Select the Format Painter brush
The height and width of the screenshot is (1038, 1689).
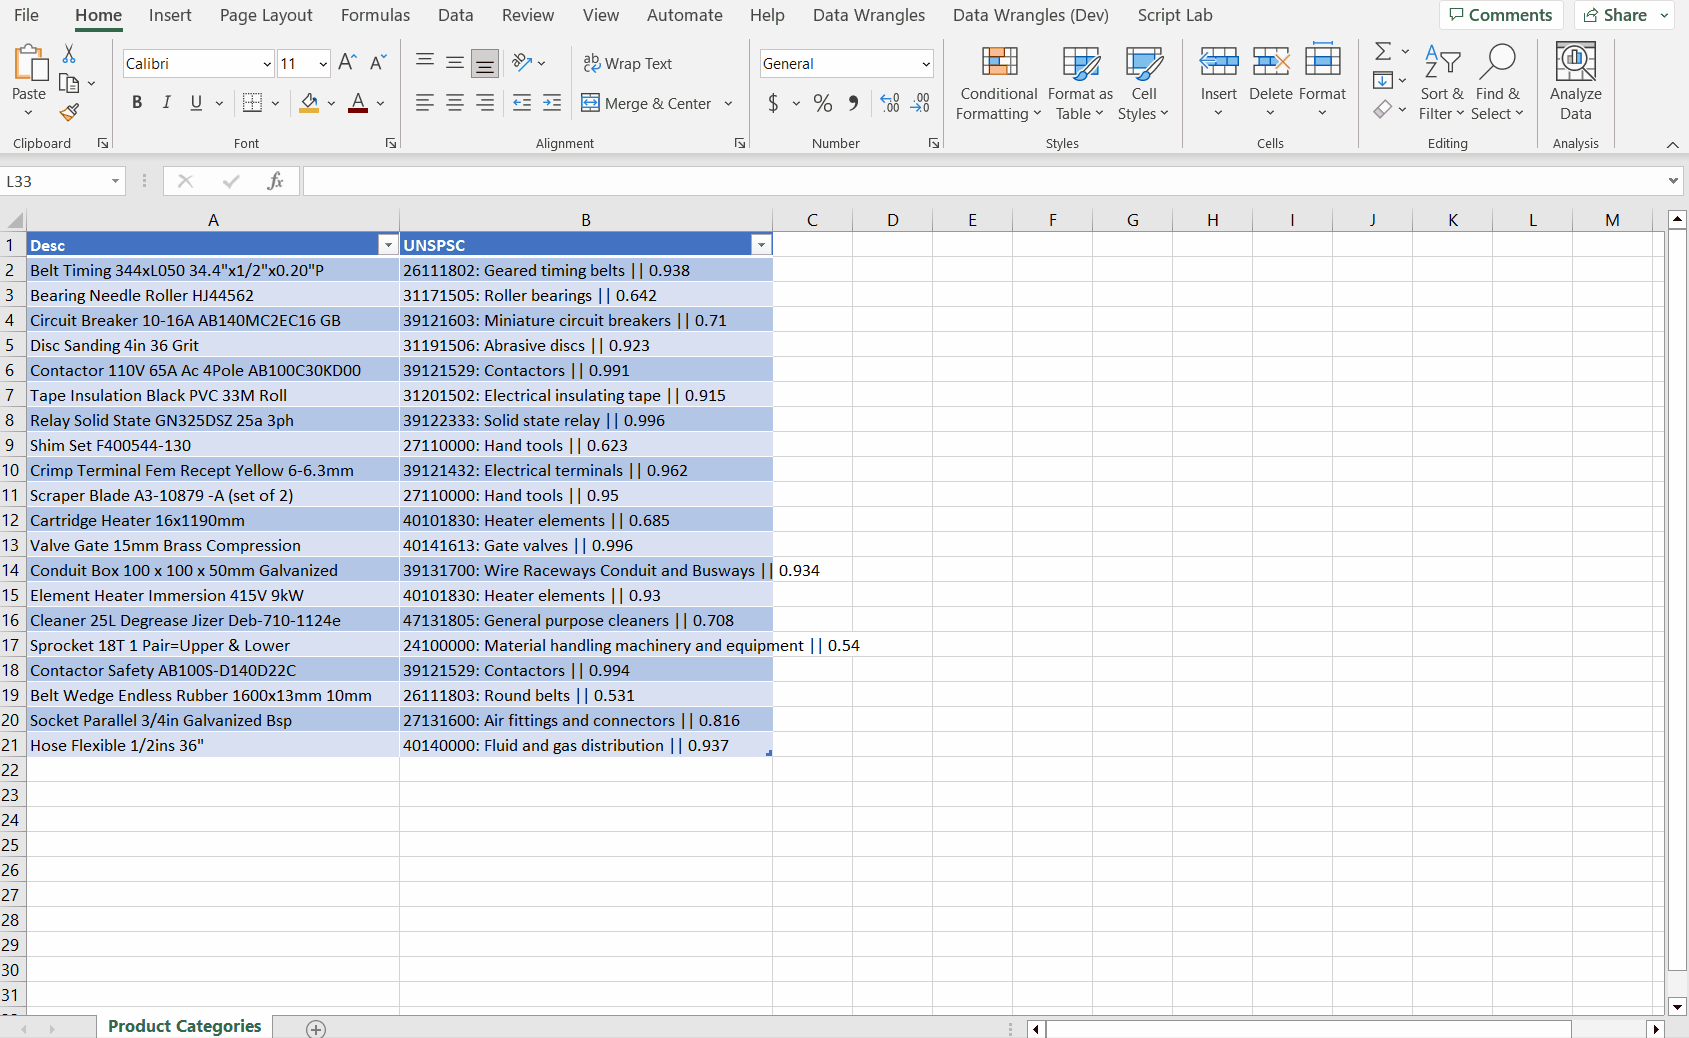[69, 112]
